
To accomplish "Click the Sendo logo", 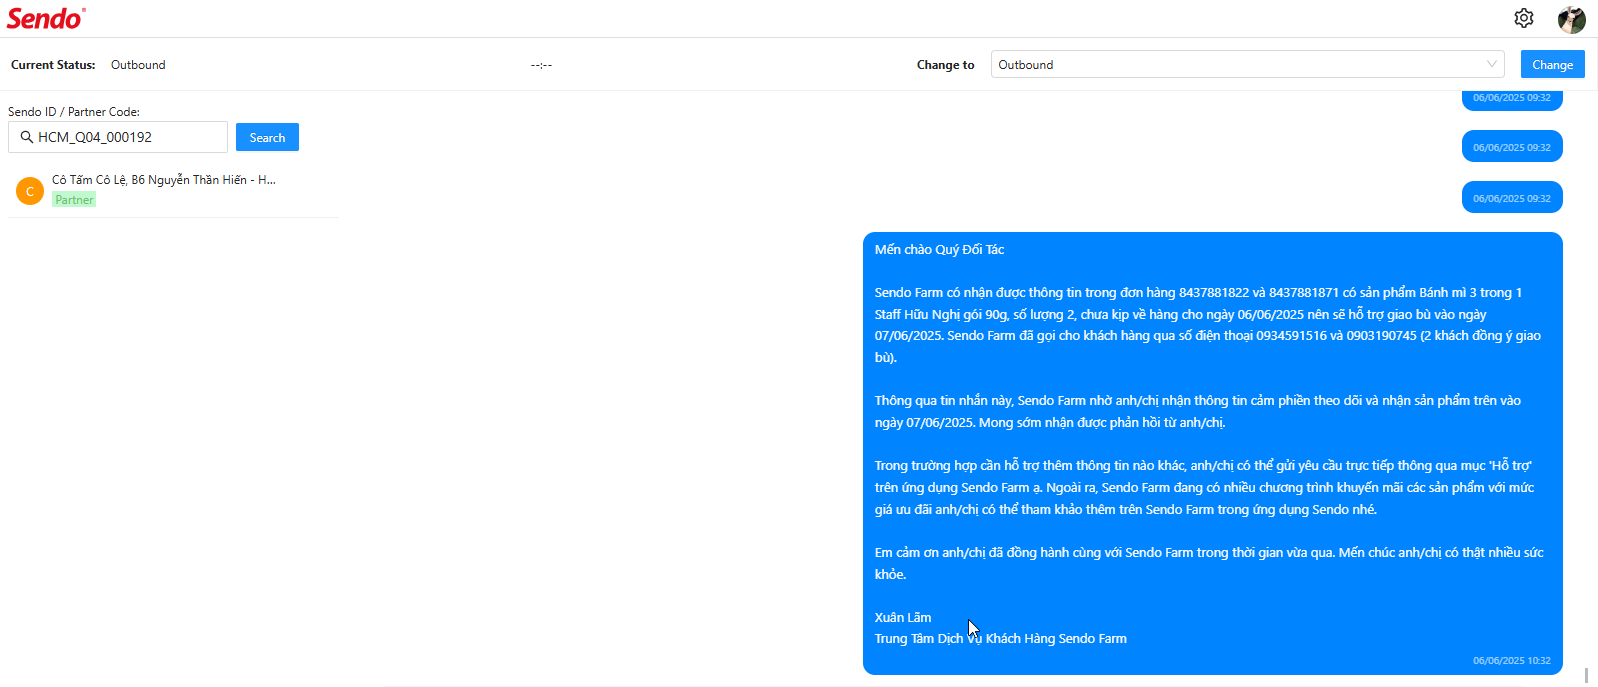I will [x=46, y=18].
